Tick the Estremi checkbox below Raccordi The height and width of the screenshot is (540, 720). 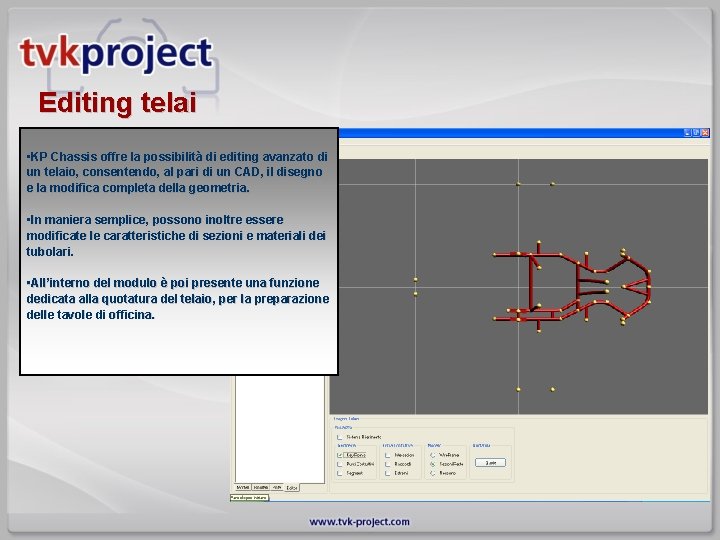coord(388,473)
